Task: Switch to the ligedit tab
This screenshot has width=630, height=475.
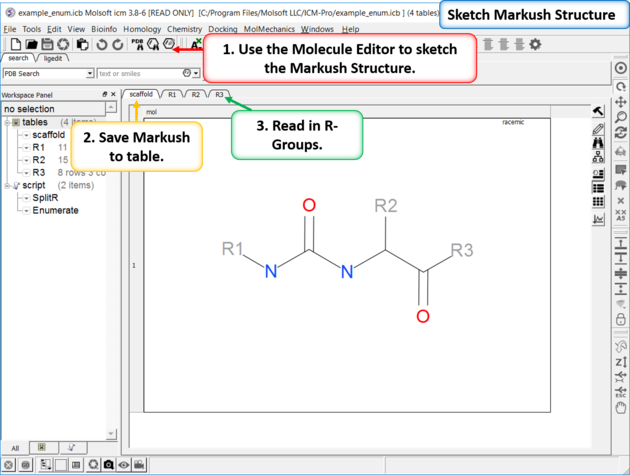Action: tap(59, 59)
